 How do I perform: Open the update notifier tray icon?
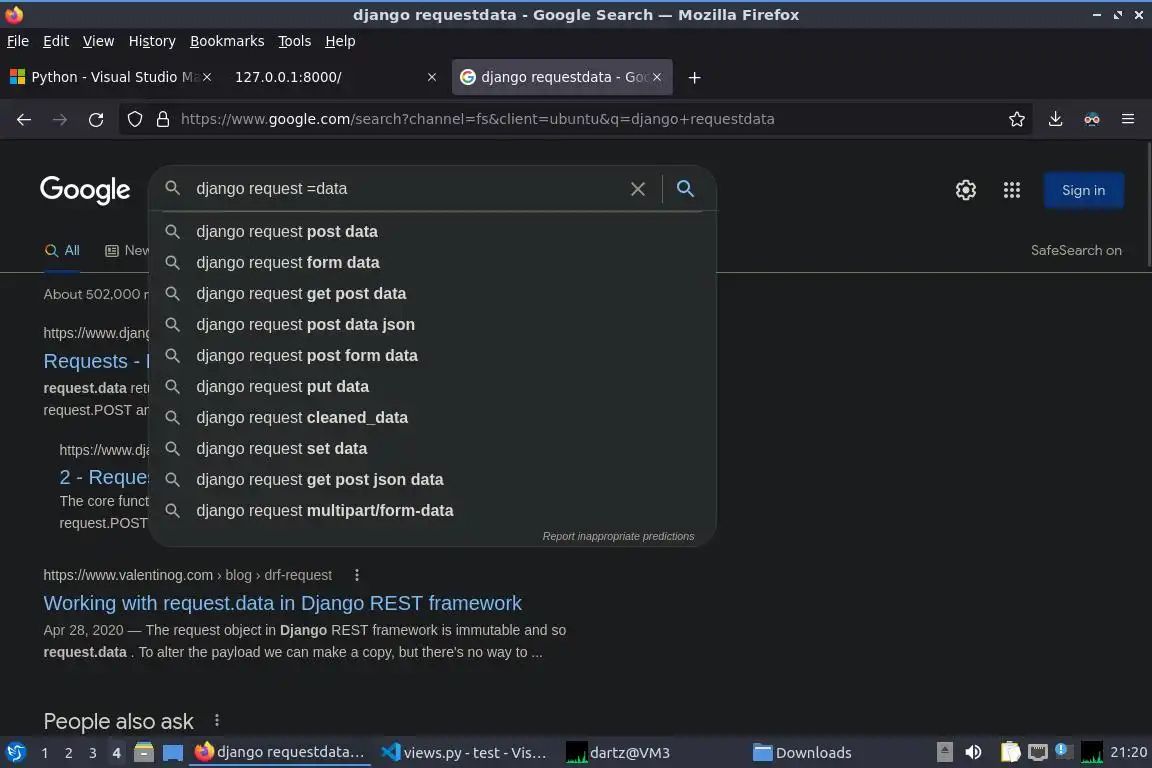click(x=1063, y=751)
